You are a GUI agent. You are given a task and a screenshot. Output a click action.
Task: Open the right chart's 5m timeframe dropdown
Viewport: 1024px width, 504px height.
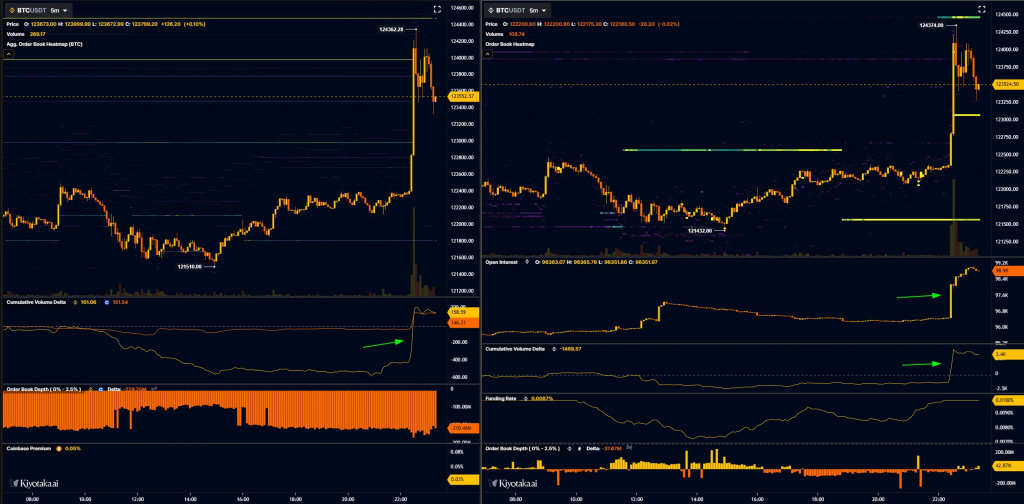544,9
